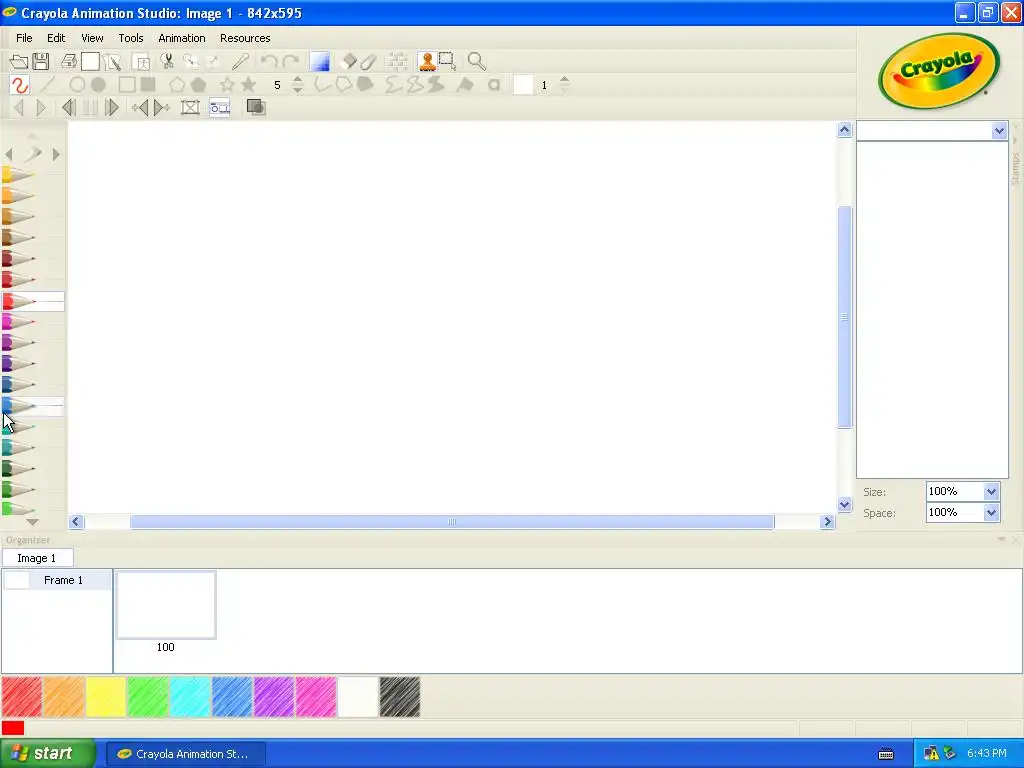The height and width of the screenshot is (768, 1024).
Task: Create a new blank page icon
Action: (x=90, y=61)
